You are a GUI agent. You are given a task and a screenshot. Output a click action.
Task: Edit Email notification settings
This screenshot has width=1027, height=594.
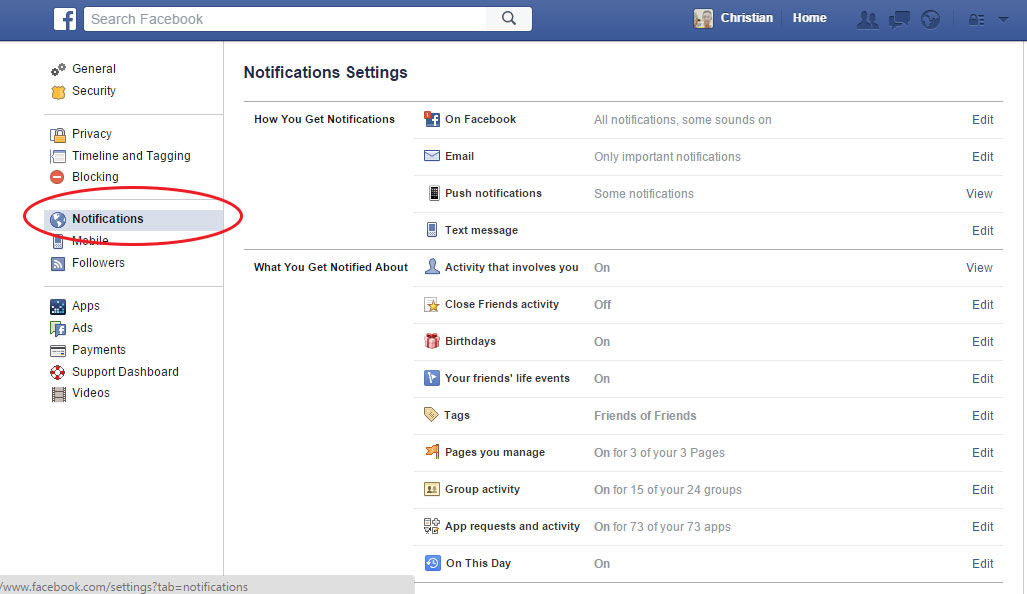[x=982, y=157]
